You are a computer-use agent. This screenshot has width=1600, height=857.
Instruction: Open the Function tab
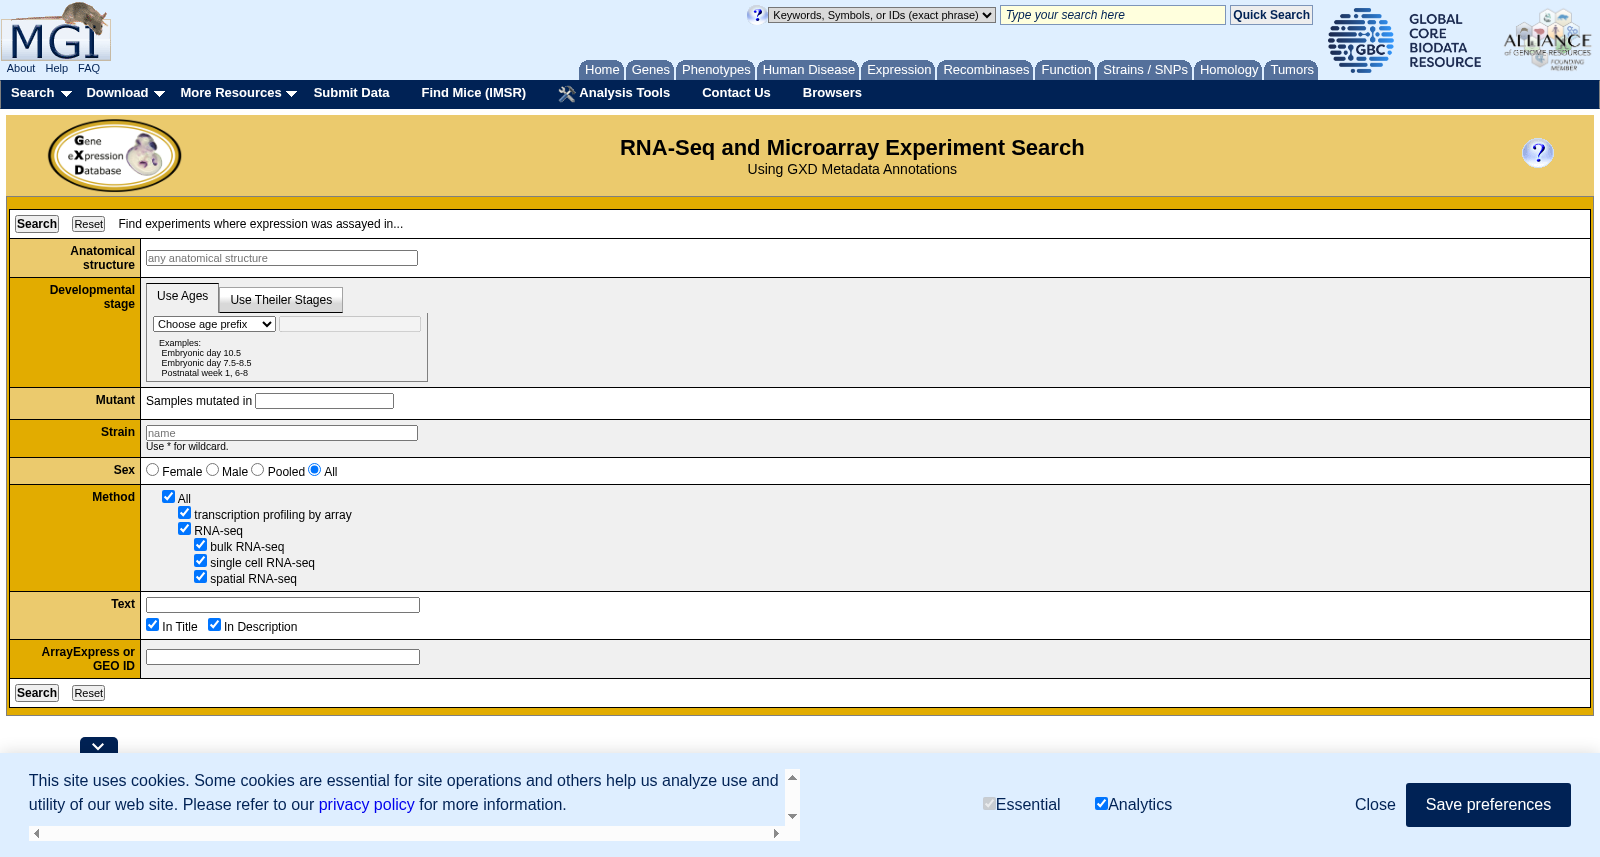1066,70
